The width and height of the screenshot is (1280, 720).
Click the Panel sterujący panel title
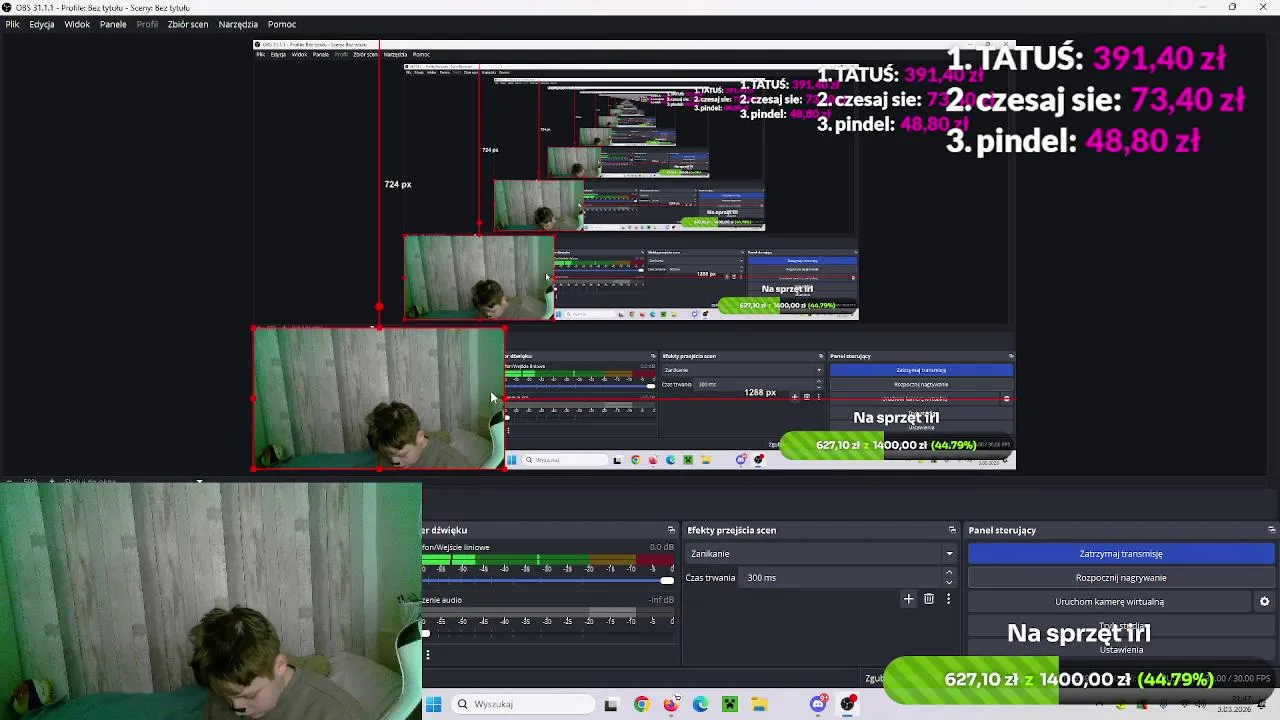click(x=1002, y=530)
